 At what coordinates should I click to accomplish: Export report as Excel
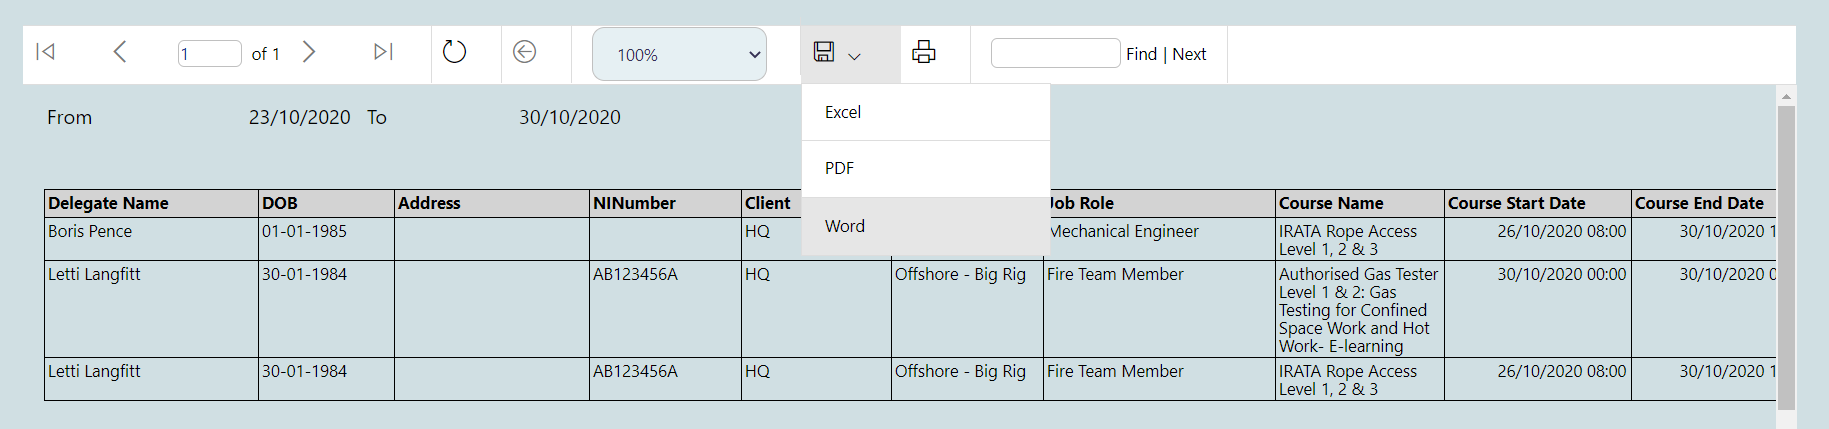tap(843, 112)
